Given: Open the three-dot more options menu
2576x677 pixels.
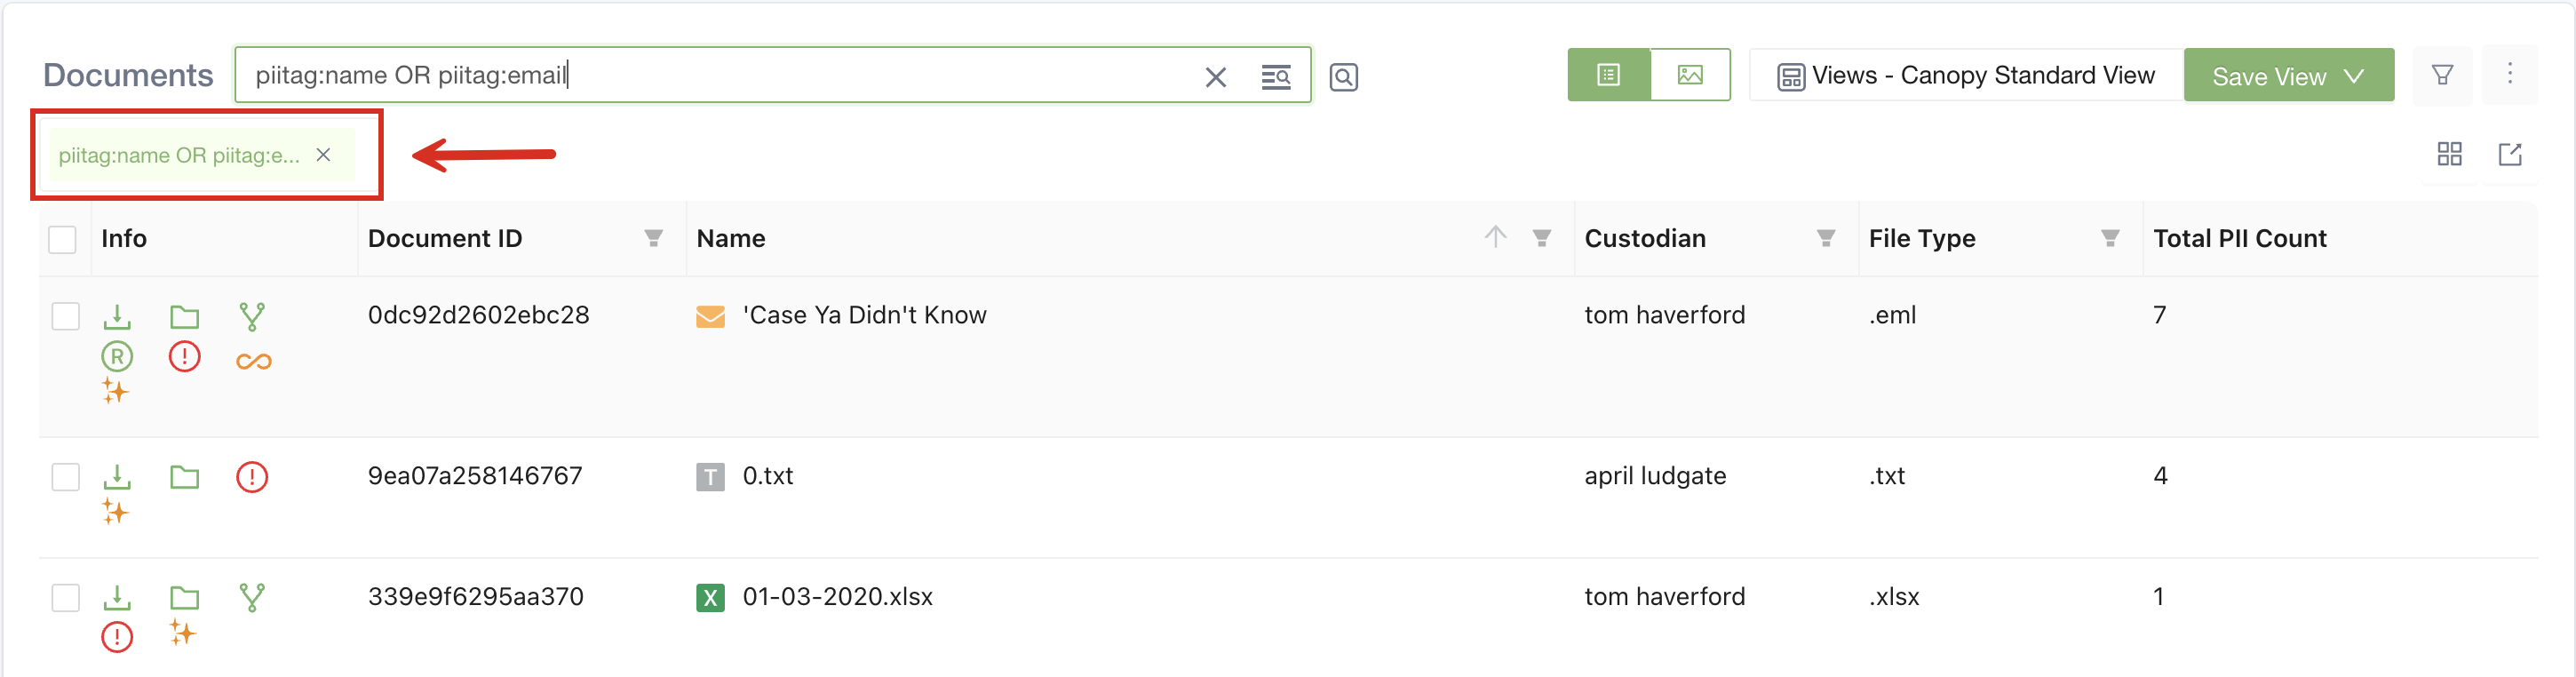Looking at the screenshot, I should tap(2509, 75).
